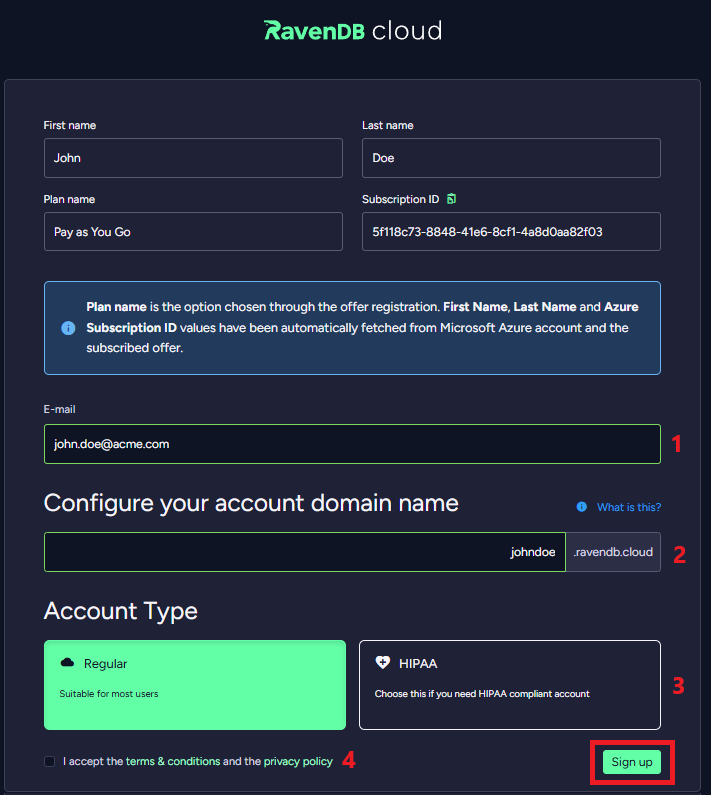Accept the terms and conditions checkbox
The width and height of the screenshot is (711, 795).
(49, 761)
